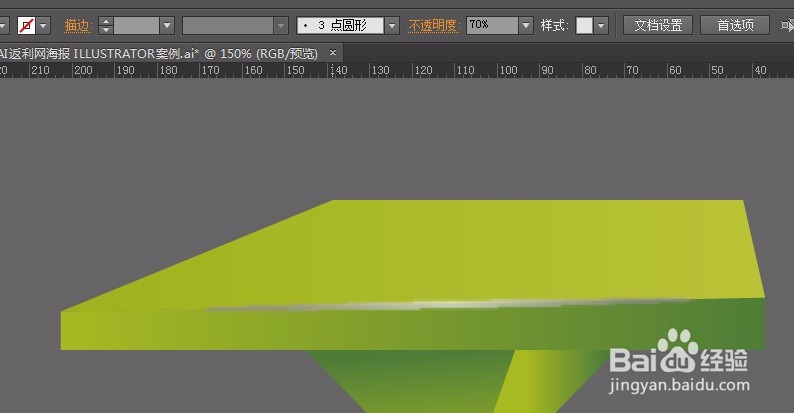Expand the 样式 graphic style dropdown arrow

point(601,25)
